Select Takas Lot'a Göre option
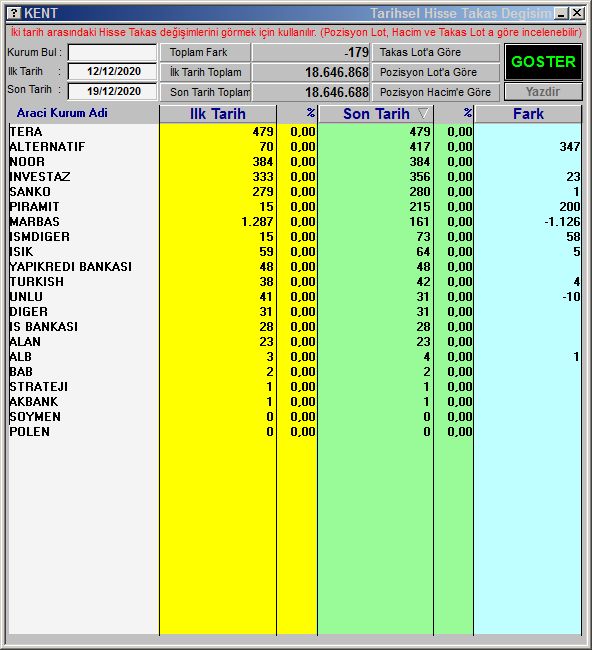The height and width of the screenshot is (650, 592). (436, 52)
